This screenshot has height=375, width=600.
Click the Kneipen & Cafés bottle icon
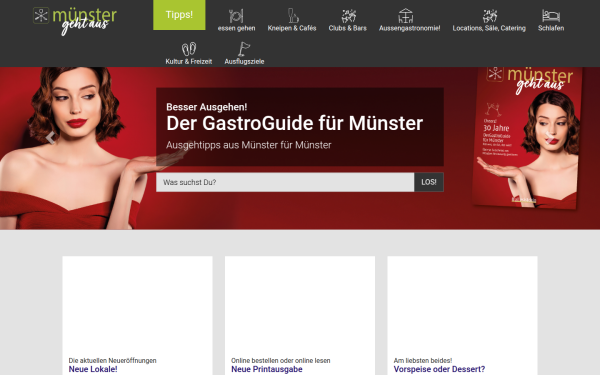tap(293, 16)
